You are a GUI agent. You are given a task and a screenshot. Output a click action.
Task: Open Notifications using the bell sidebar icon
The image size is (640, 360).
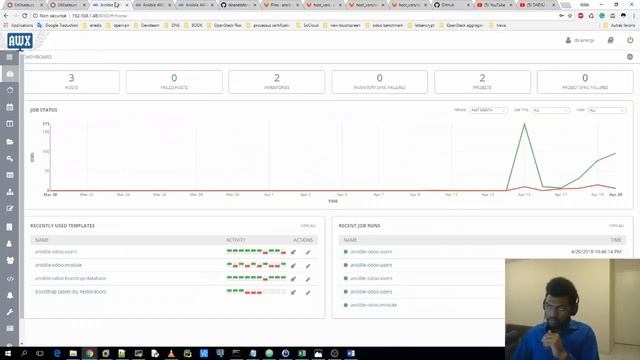[10, 295]
